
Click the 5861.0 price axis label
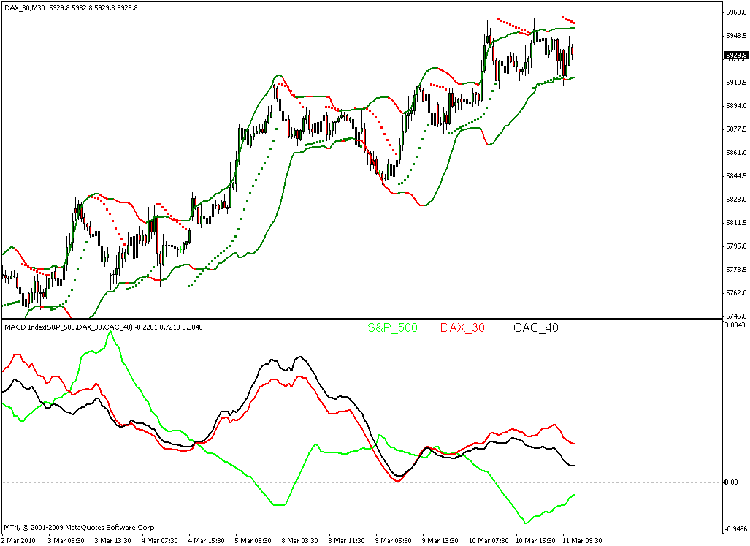pyautogui.click(x=737, y=153)
